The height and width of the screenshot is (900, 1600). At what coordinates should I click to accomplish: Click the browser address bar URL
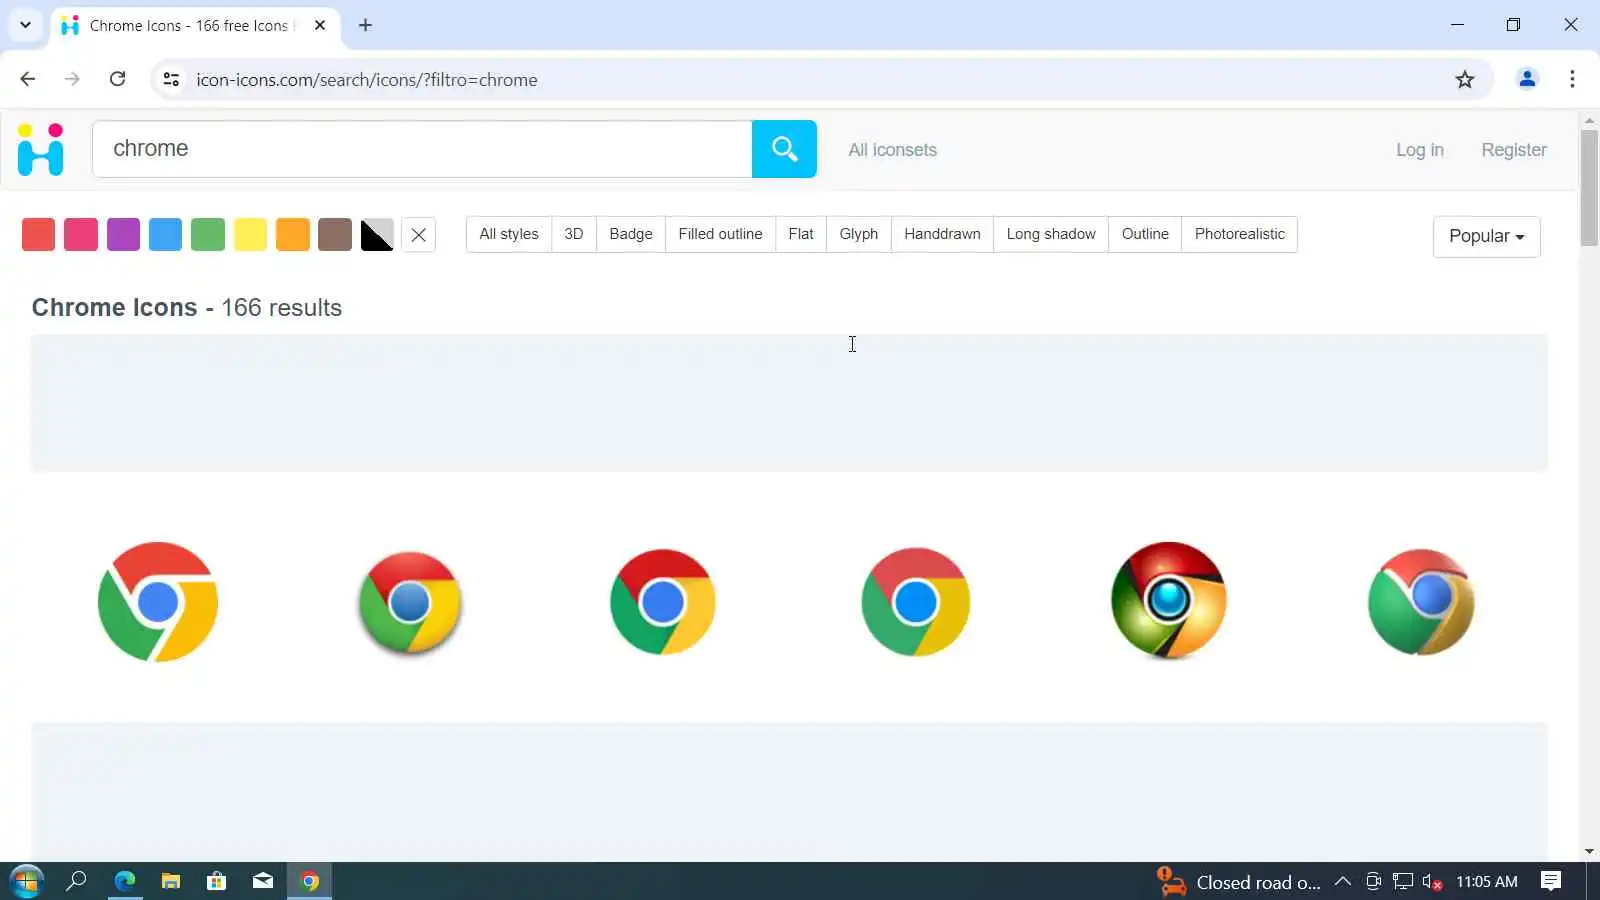(x=367, y=80)
